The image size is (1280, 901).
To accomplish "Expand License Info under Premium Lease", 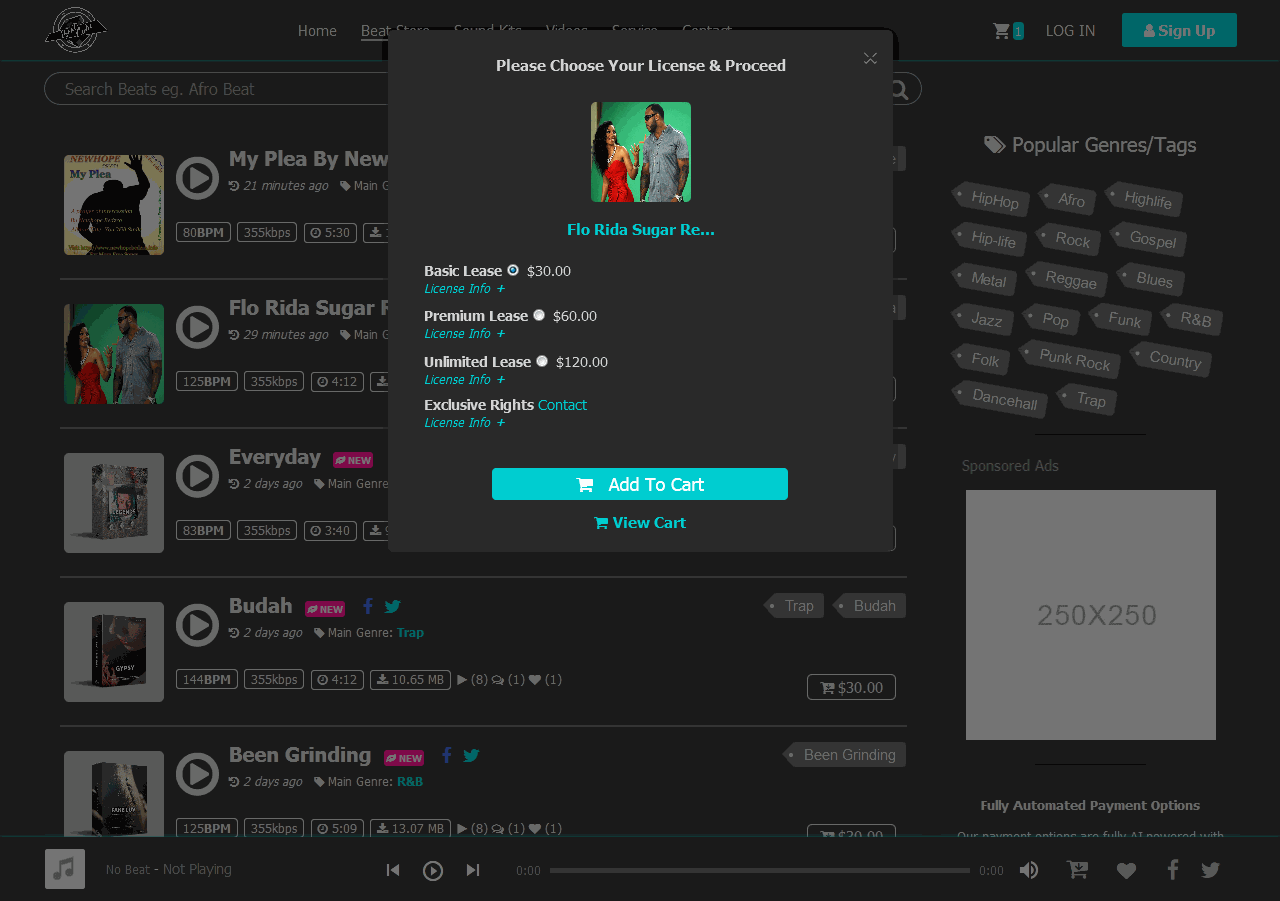I will click(x=464, y=333).
